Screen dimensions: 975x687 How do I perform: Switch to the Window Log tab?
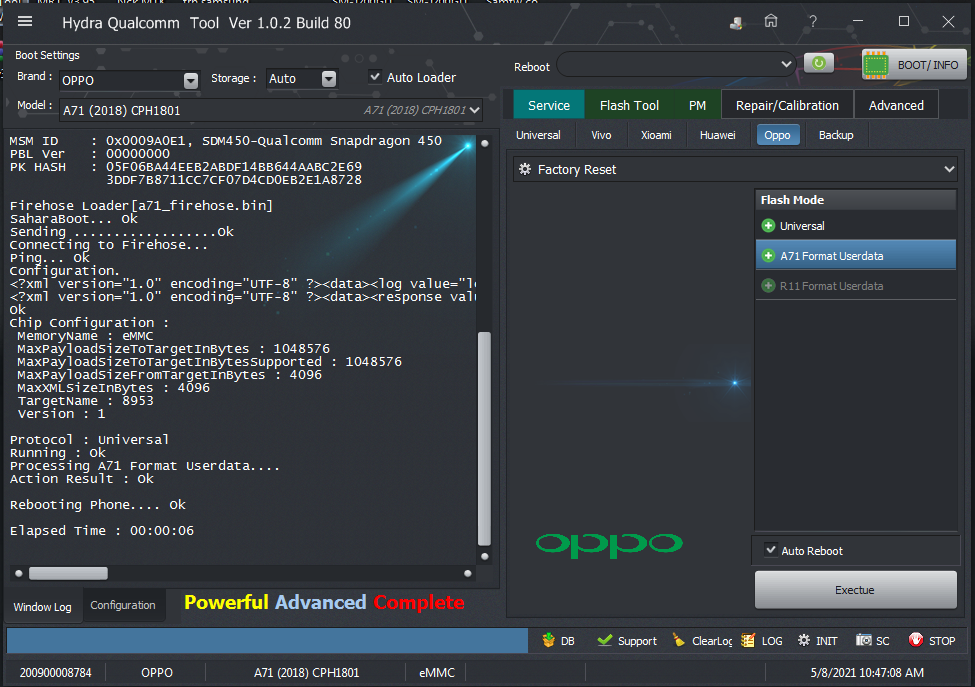coord(42,606)
